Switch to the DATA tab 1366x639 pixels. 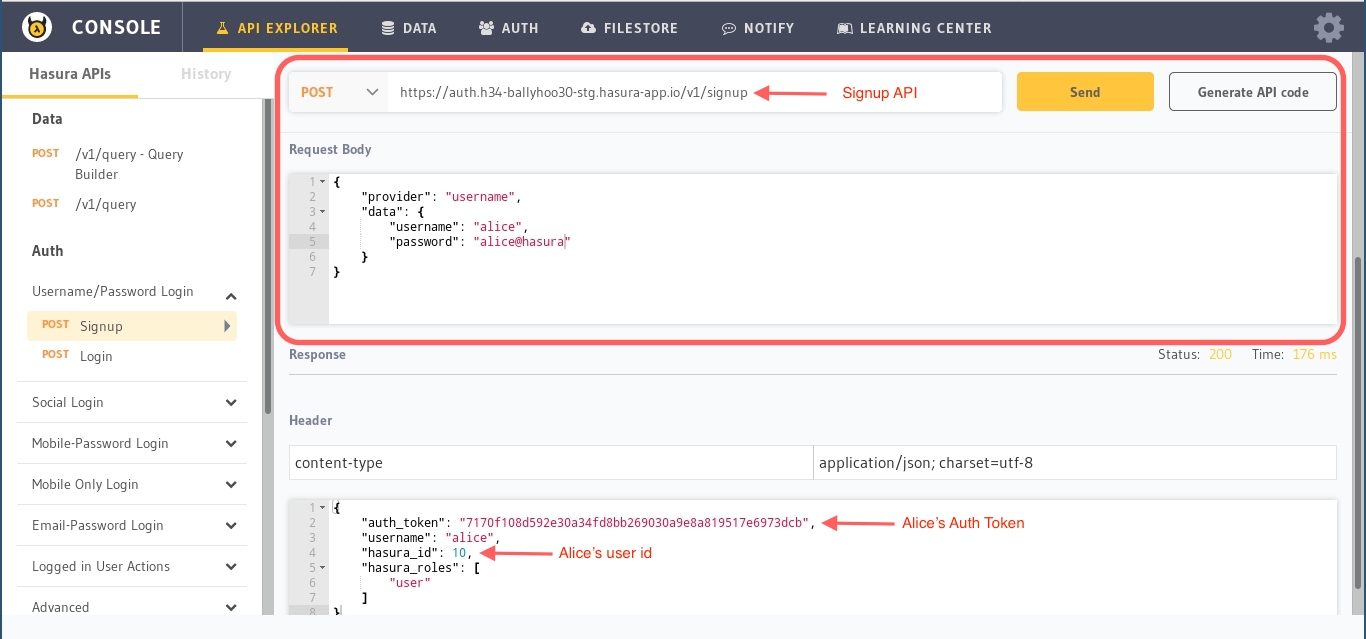pyautogui.click(x=409, y=28)
